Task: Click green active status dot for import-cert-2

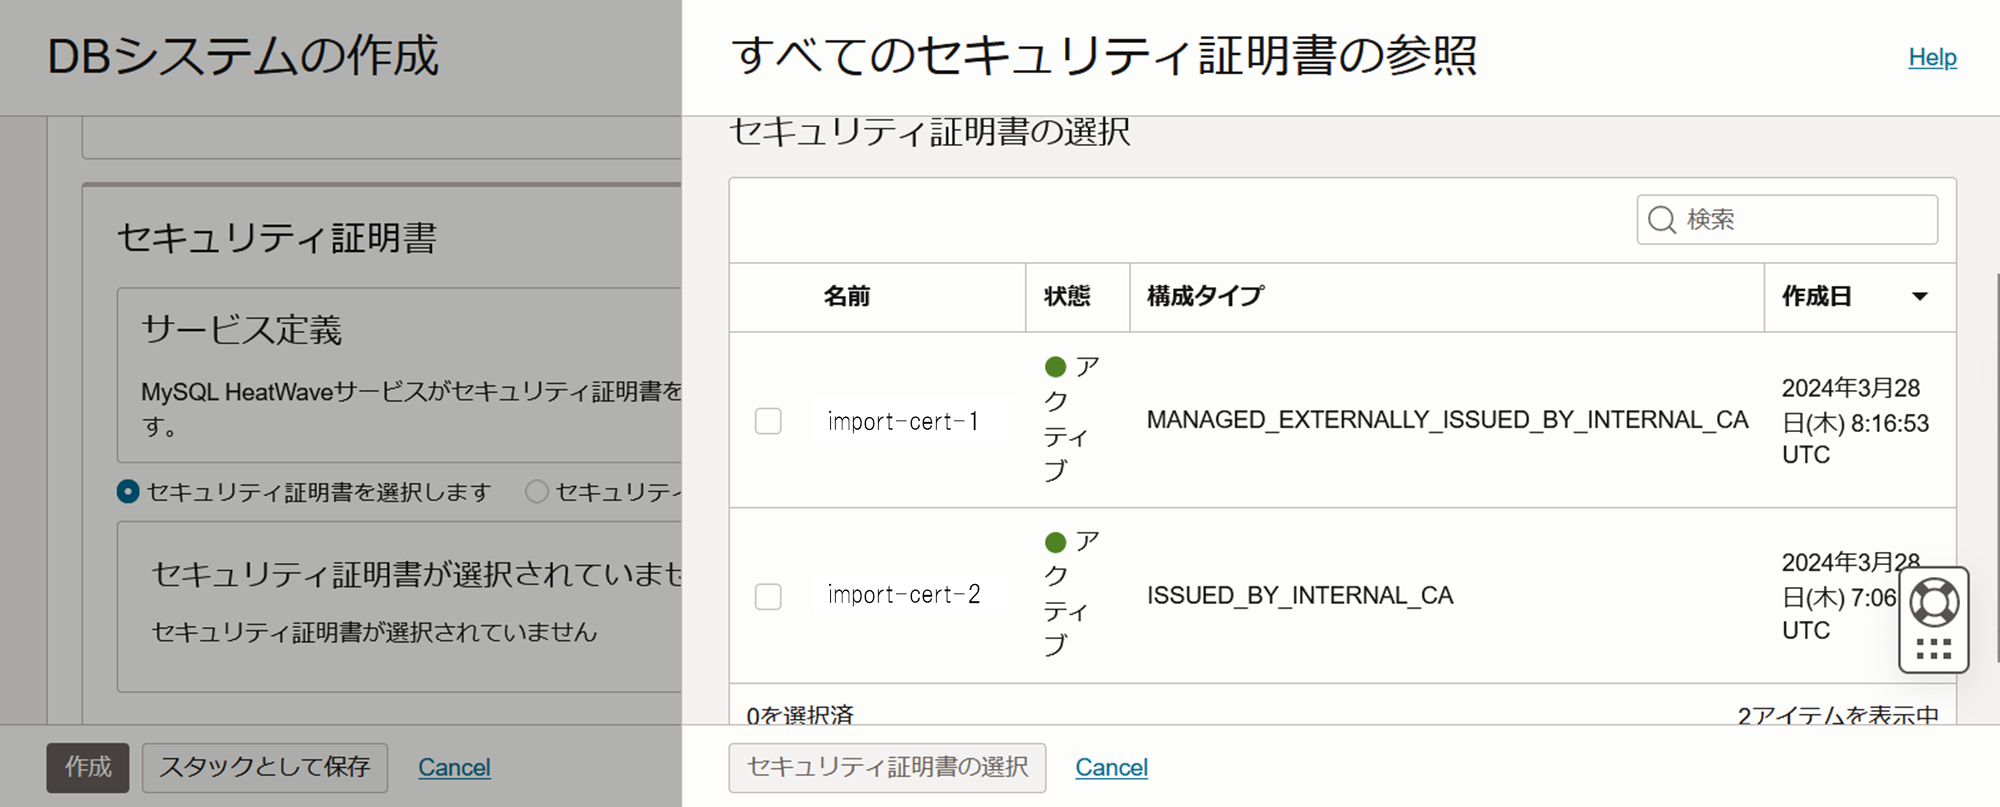Action: tap(1055, 542)
